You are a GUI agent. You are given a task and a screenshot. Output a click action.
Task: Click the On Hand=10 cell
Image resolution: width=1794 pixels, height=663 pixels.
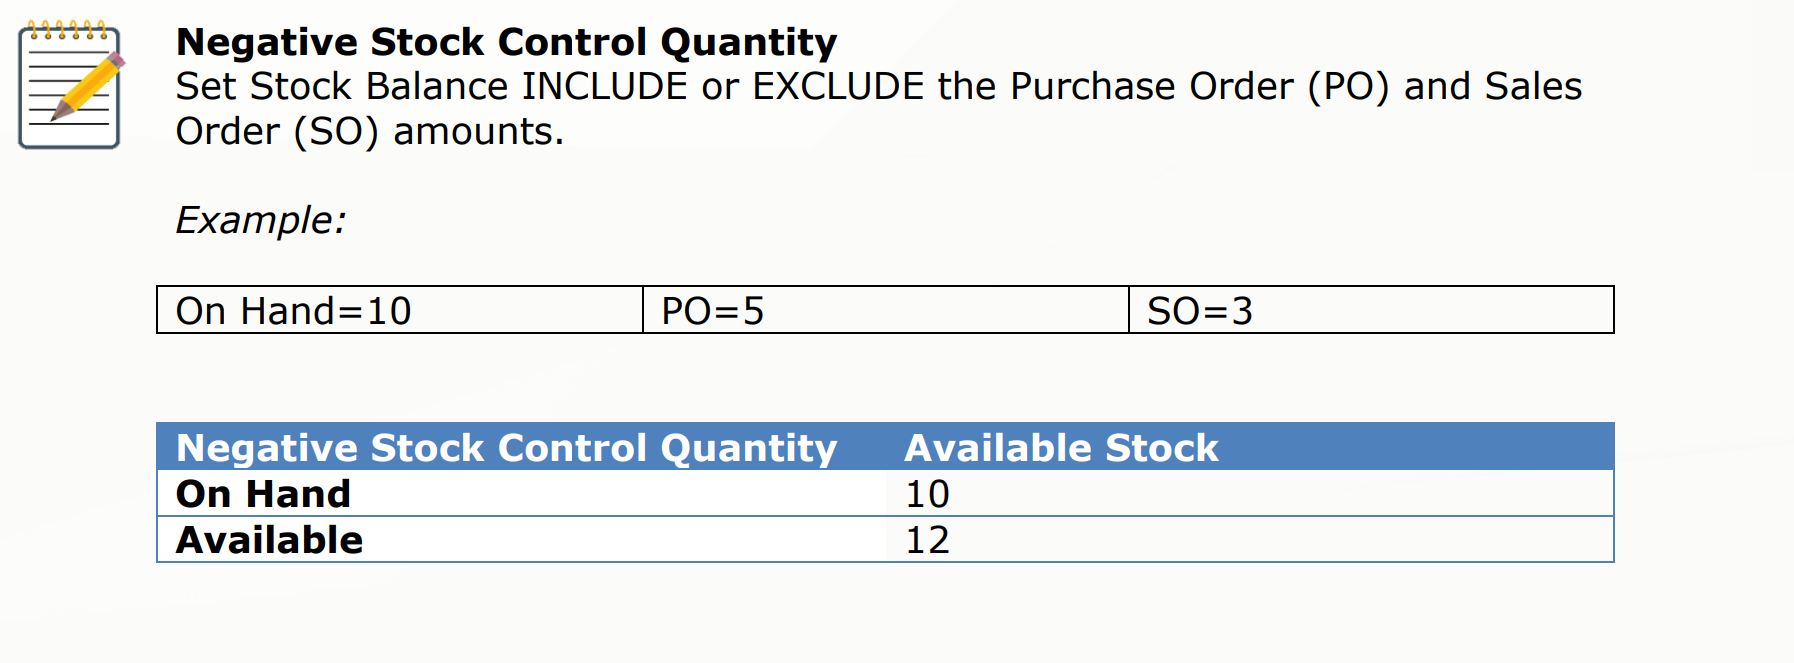400,310
